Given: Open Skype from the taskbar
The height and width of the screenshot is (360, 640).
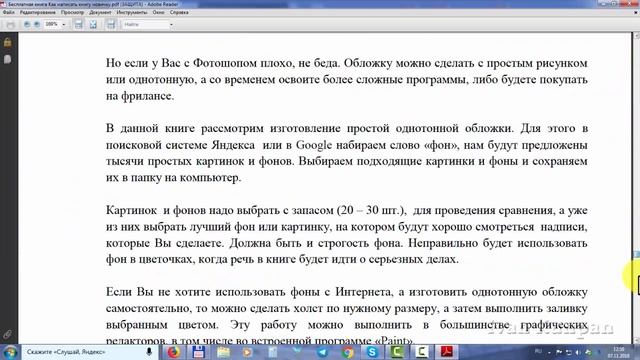Looking at the screenshot, I should 372,352.
